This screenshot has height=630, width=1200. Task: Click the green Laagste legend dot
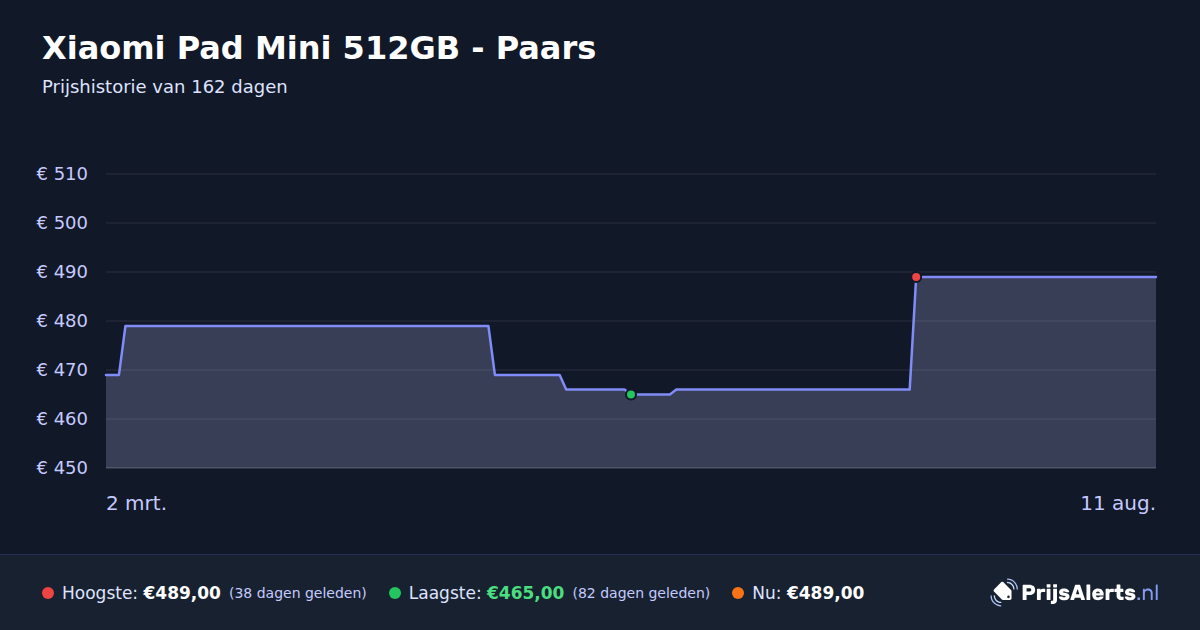click(x=395, y=593)
